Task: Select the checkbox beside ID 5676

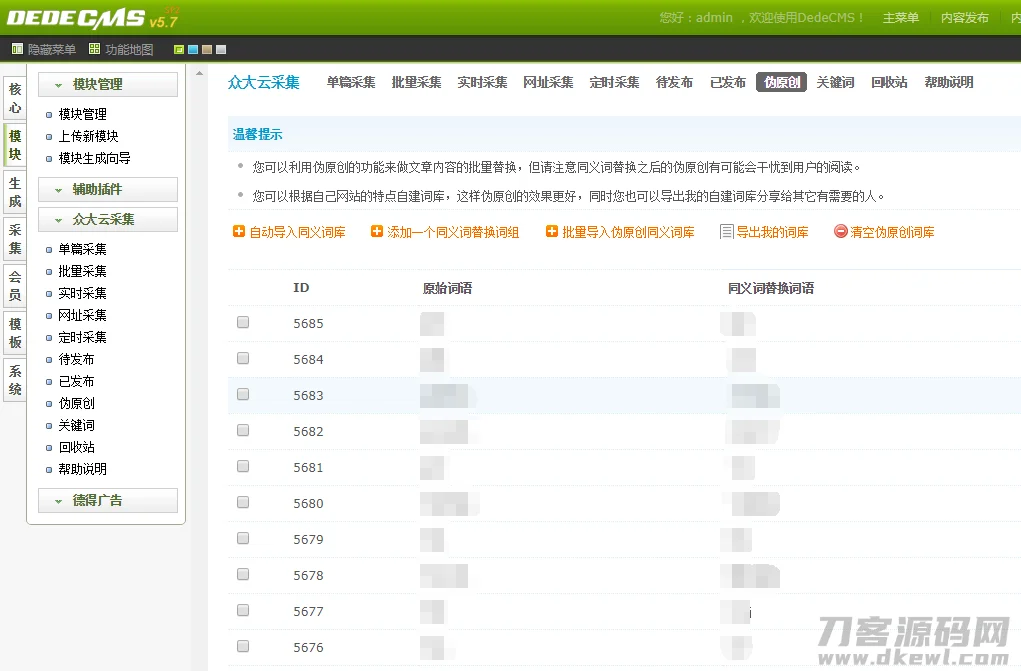Action: (241, 647)
